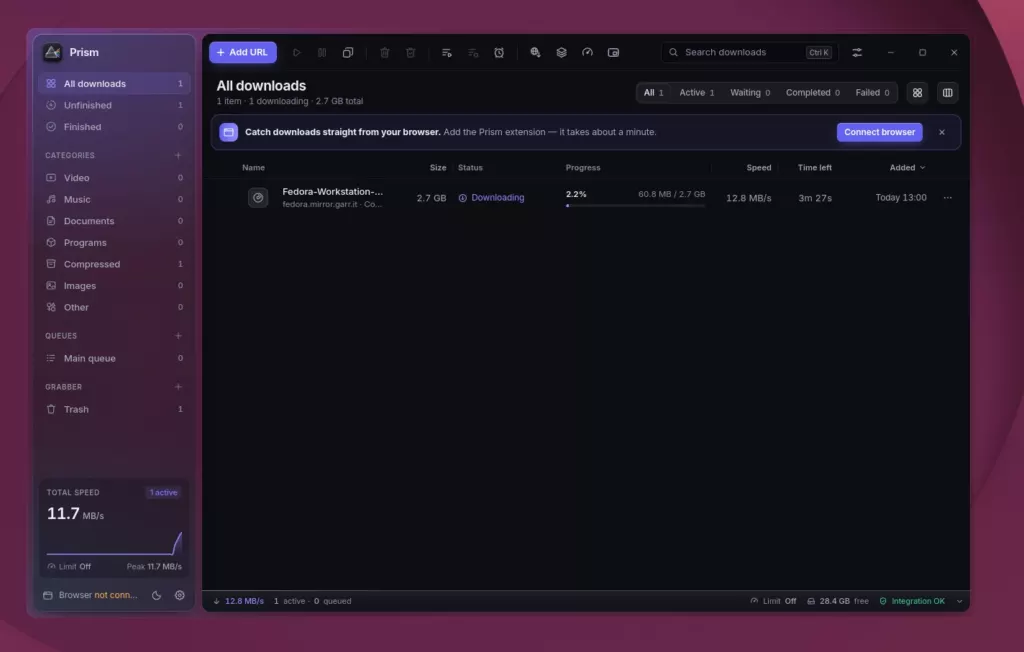Click the plus next to Grabber
Viewport: 1024px width, 652px height.
tap(178, 387)
